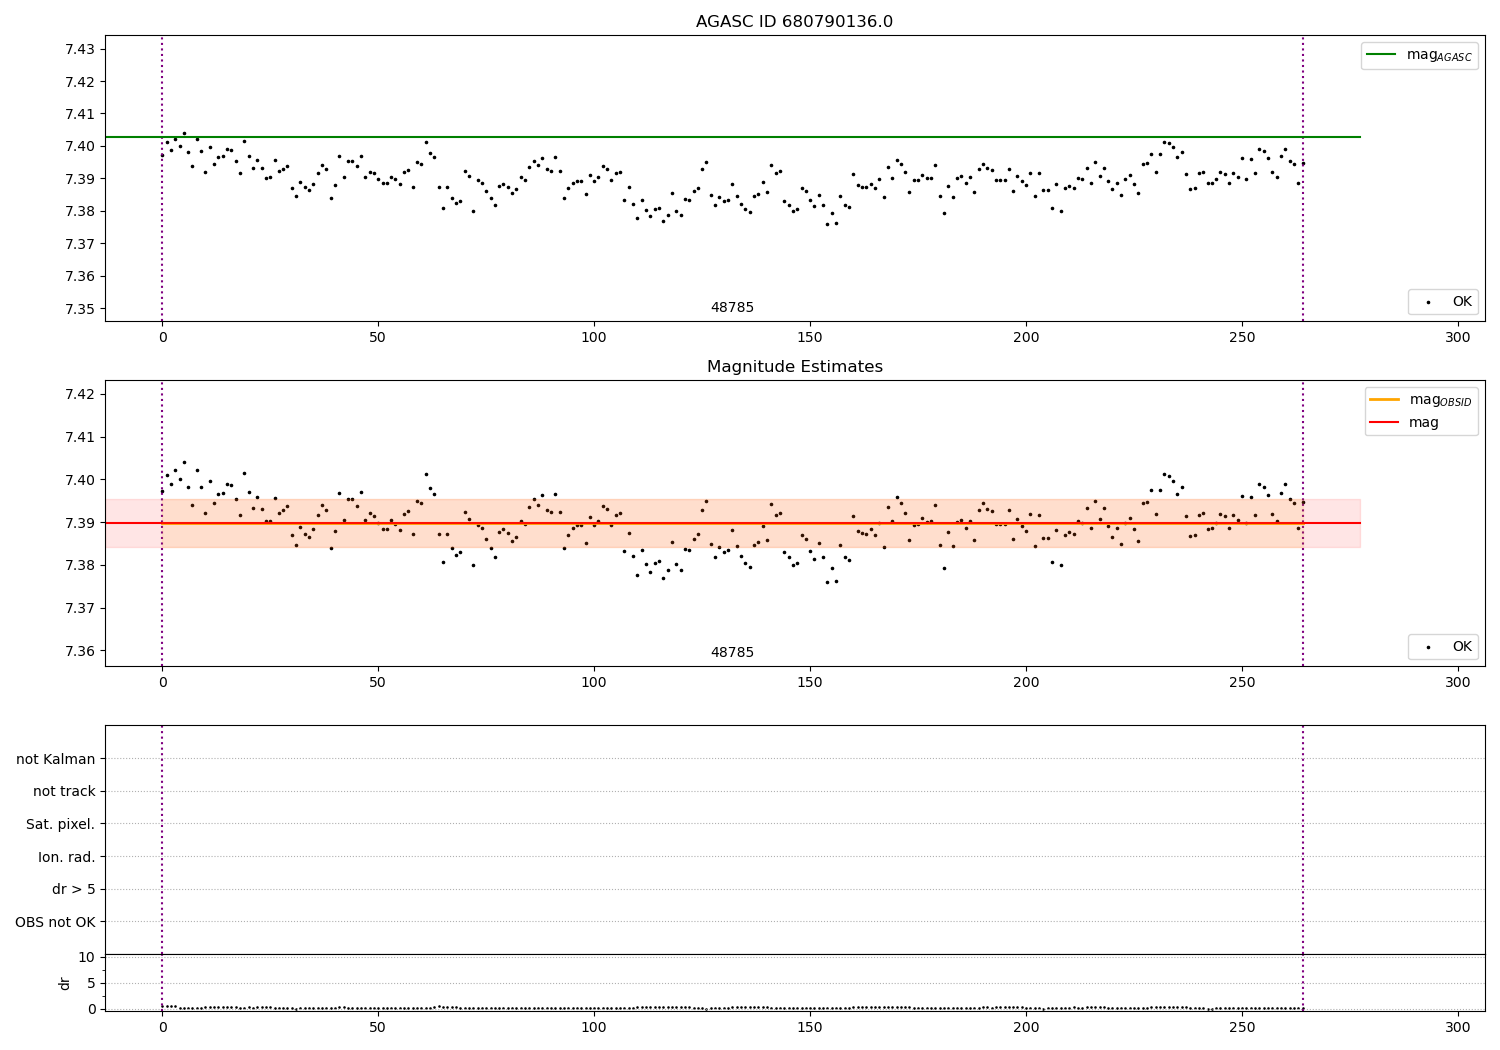The image size is (1500, 1050).
Task: Click the 'dr' y-axis label
Action: tap(65, 983)
